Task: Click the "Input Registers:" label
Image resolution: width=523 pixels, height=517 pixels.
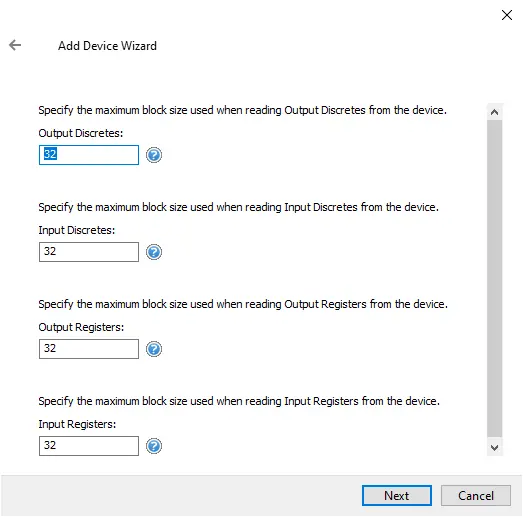Action: tap(77, 424)
